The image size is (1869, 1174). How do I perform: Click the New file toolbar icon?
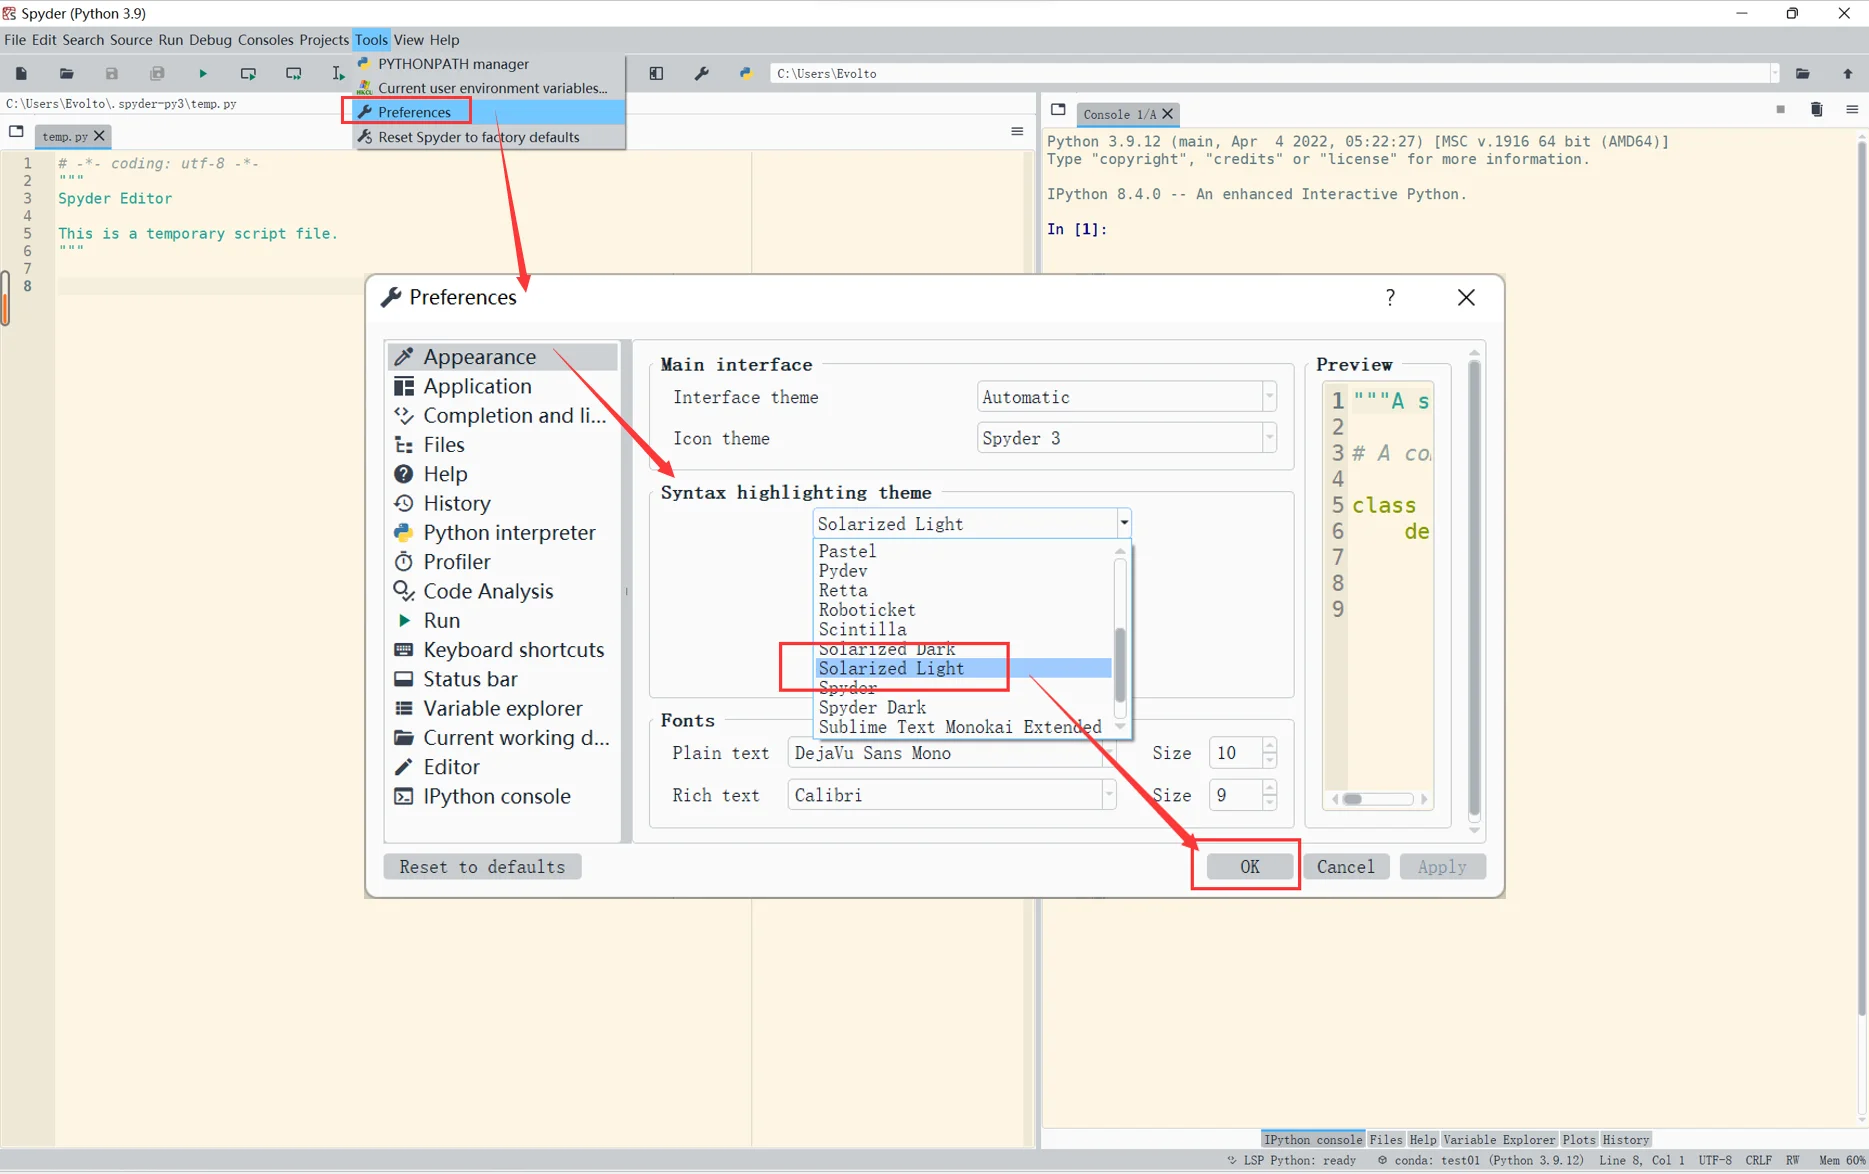click(x=21, y=73)
